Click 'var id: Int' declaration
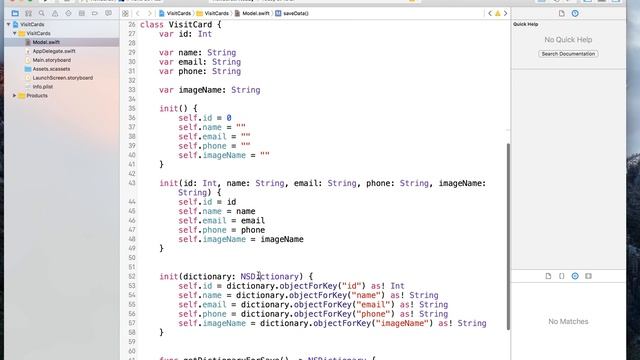 [186, 34]
